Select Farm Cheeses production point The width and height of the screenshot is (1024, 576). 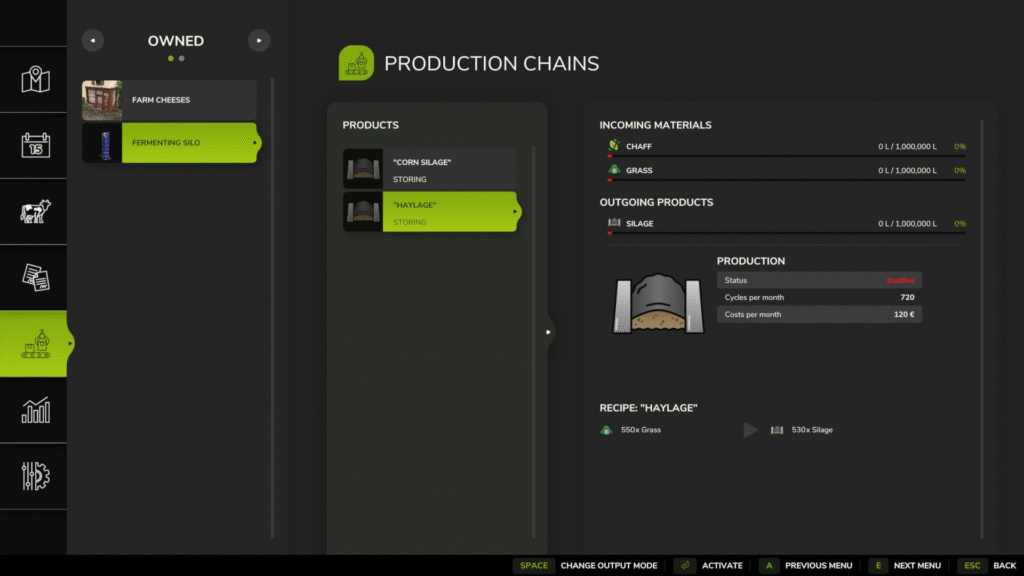[169, 100]
